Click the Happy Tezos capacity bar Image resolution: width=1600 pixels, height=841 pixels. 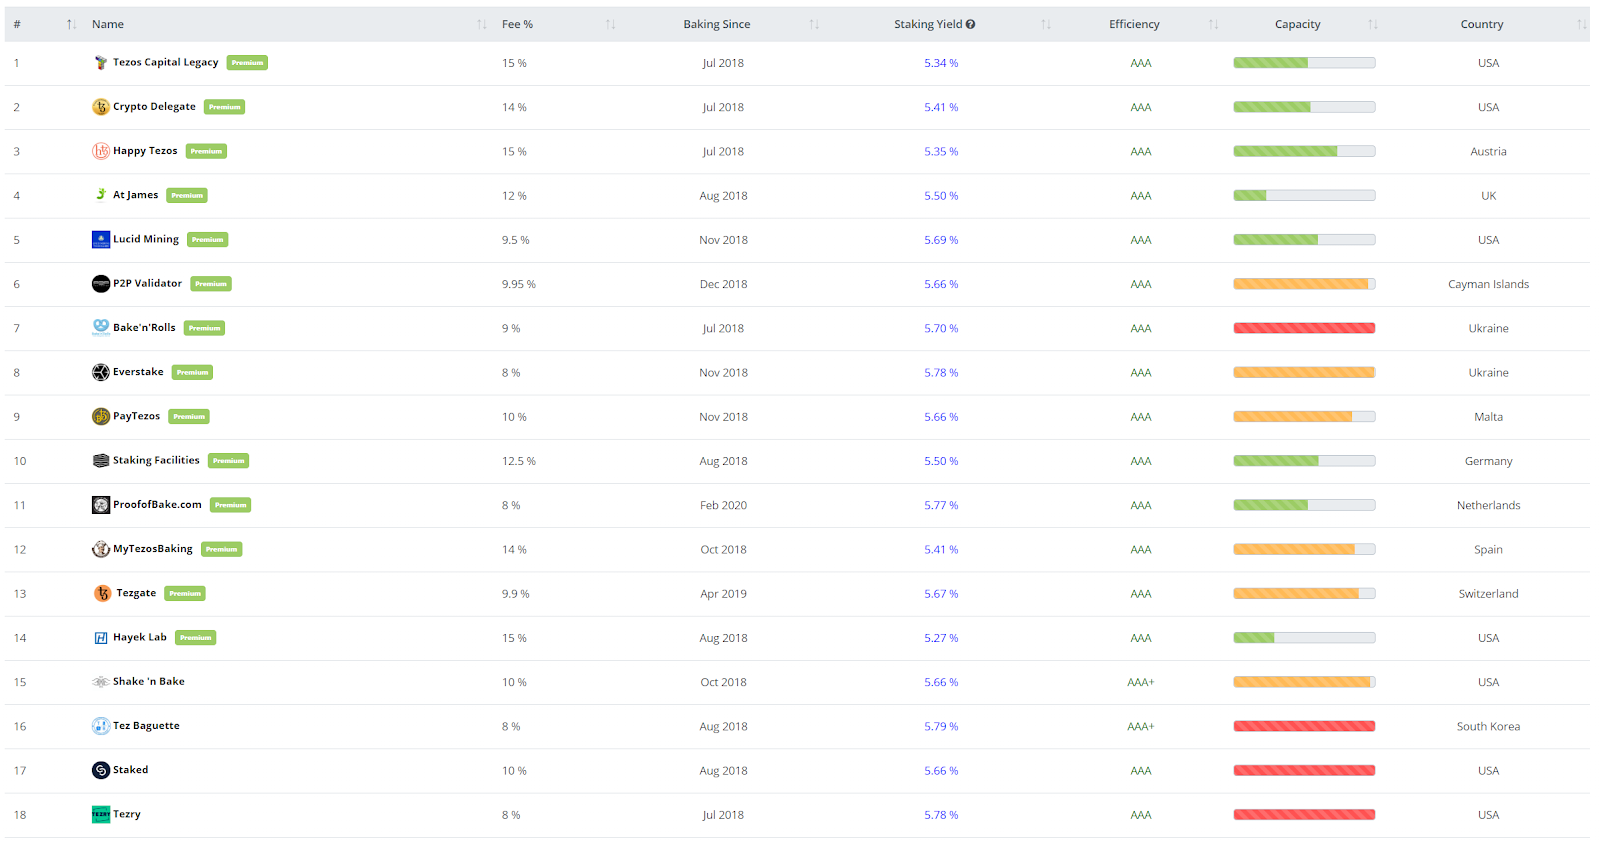pos(1304,151)
